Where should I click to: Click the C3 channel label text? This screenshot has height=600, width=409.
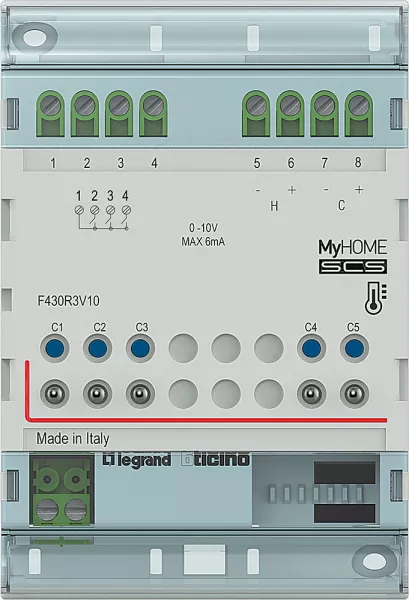(x=142, y=328)
